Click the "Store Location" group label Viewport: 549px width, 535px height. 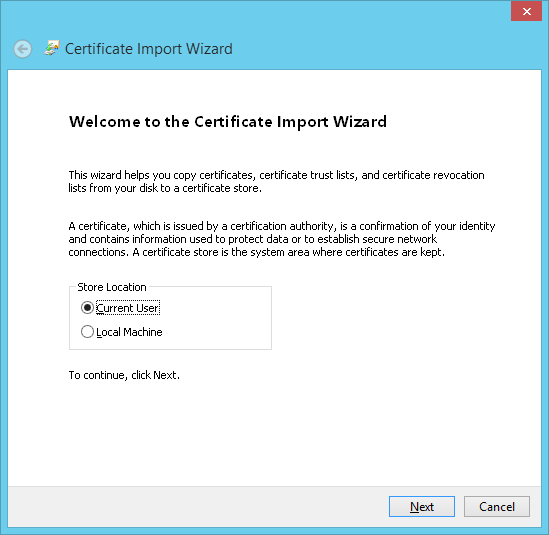pos(112,287)
